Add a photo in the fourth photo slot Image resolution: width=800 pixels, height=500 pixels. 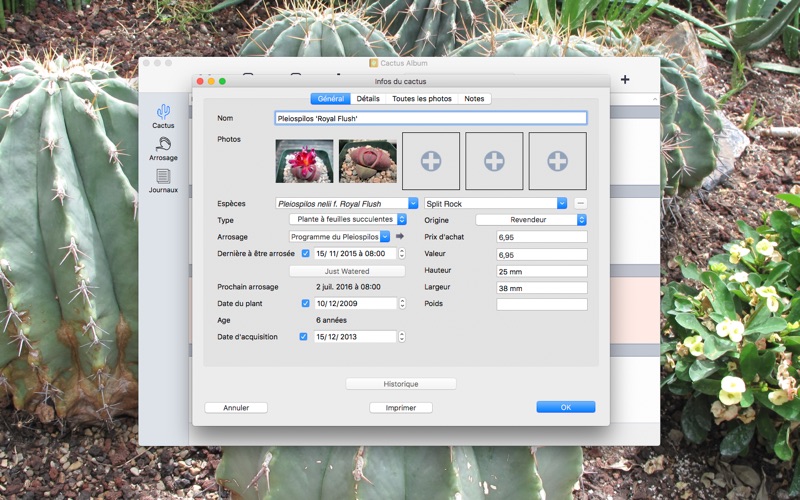click(494, 161)
